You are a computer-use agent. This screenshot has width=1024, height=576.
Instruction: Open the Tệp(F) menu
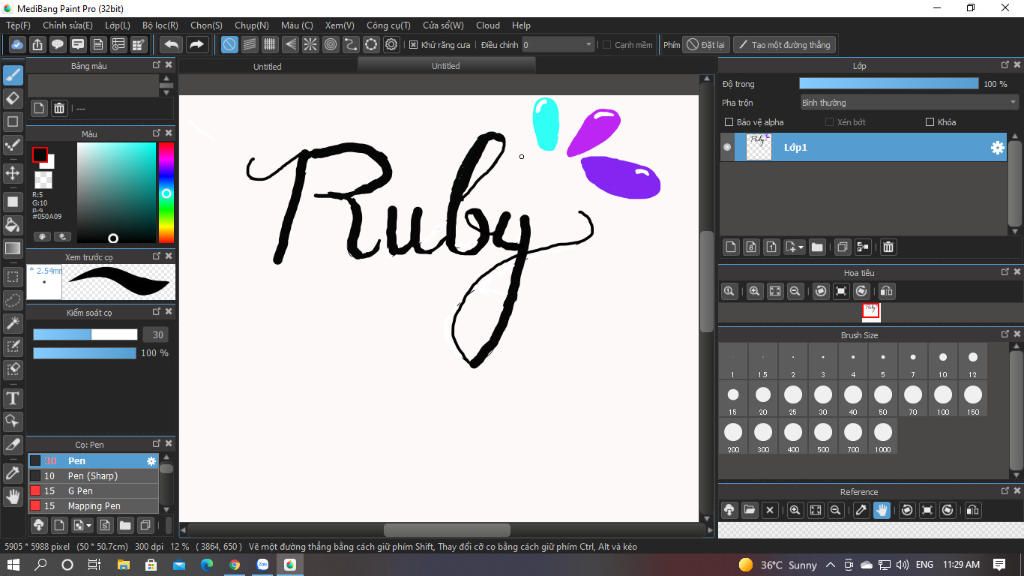coord(18,25)
